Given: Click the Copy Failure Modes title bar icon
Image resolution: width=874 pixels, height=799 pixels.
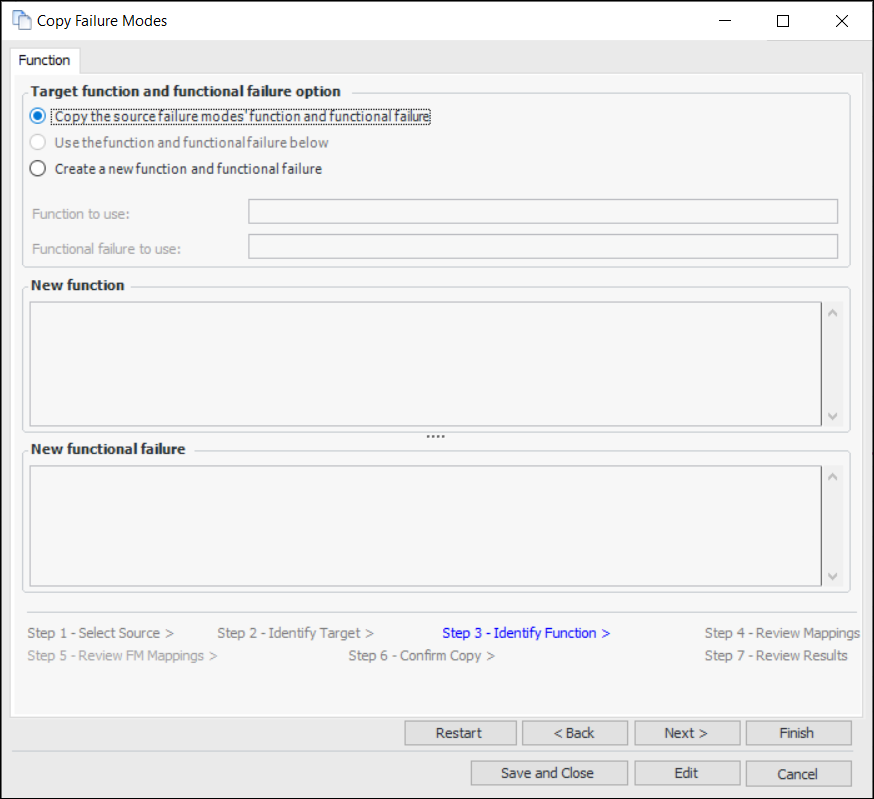Looking at the screenshot, I should [22, 21].
